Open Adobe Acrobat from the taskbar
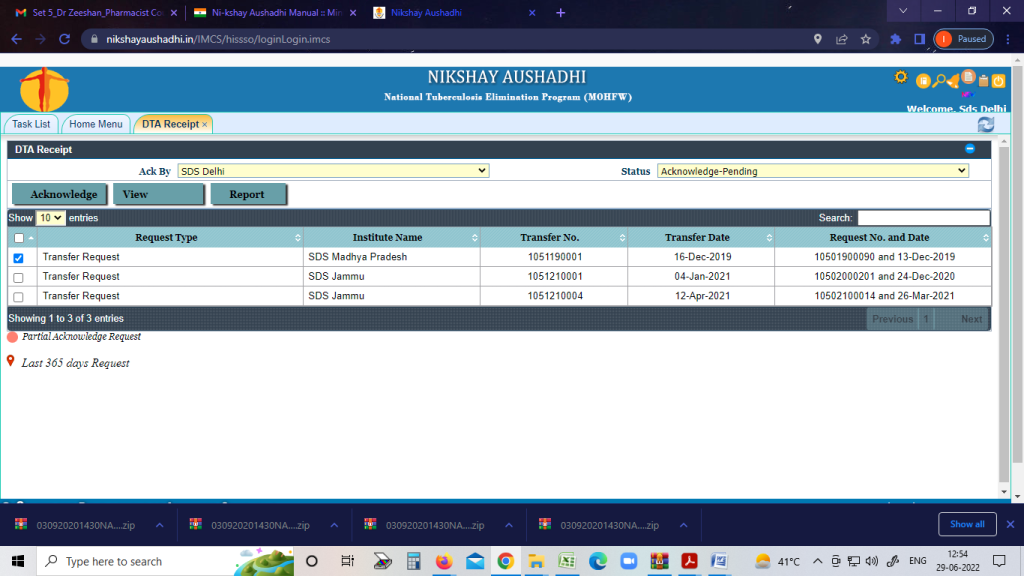1024x576 pixels. point(689,561)
